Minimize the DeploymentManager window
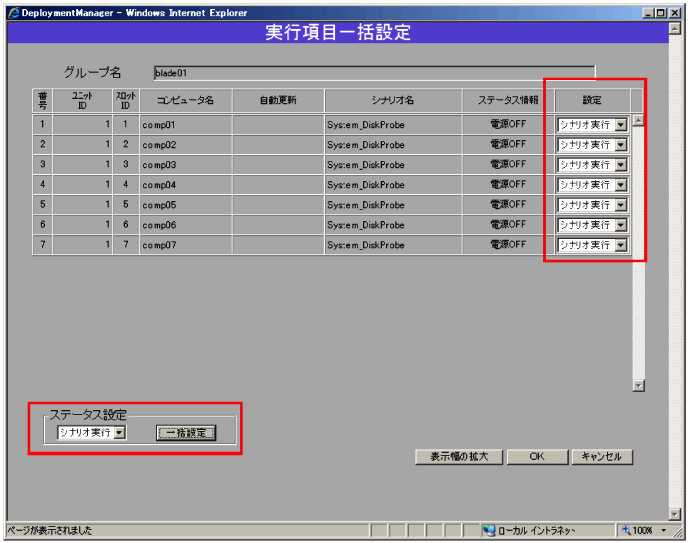Image resolution: width=688 pixels, height=543 pixels. click(x=649, y=13)
